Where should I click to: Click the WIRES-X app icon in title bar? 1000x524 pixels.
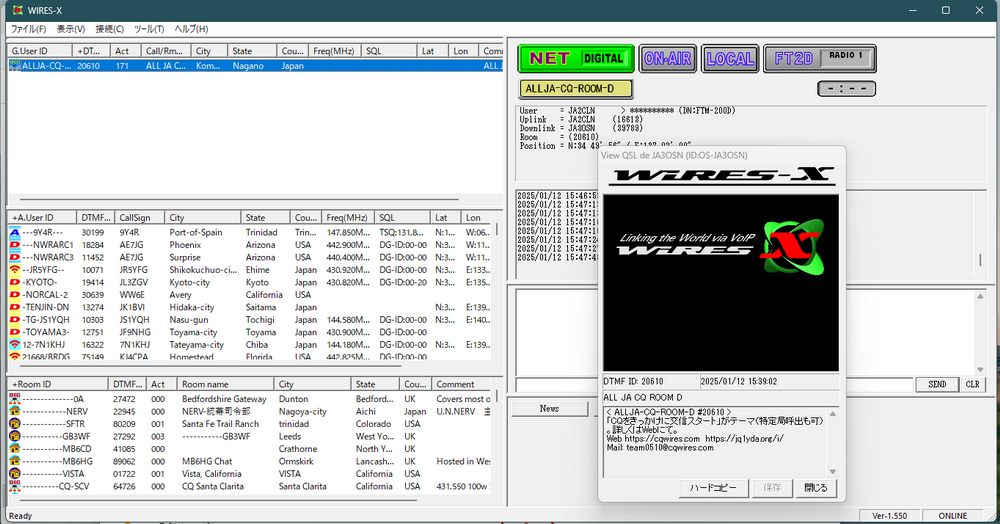click(x=16, y=10)
